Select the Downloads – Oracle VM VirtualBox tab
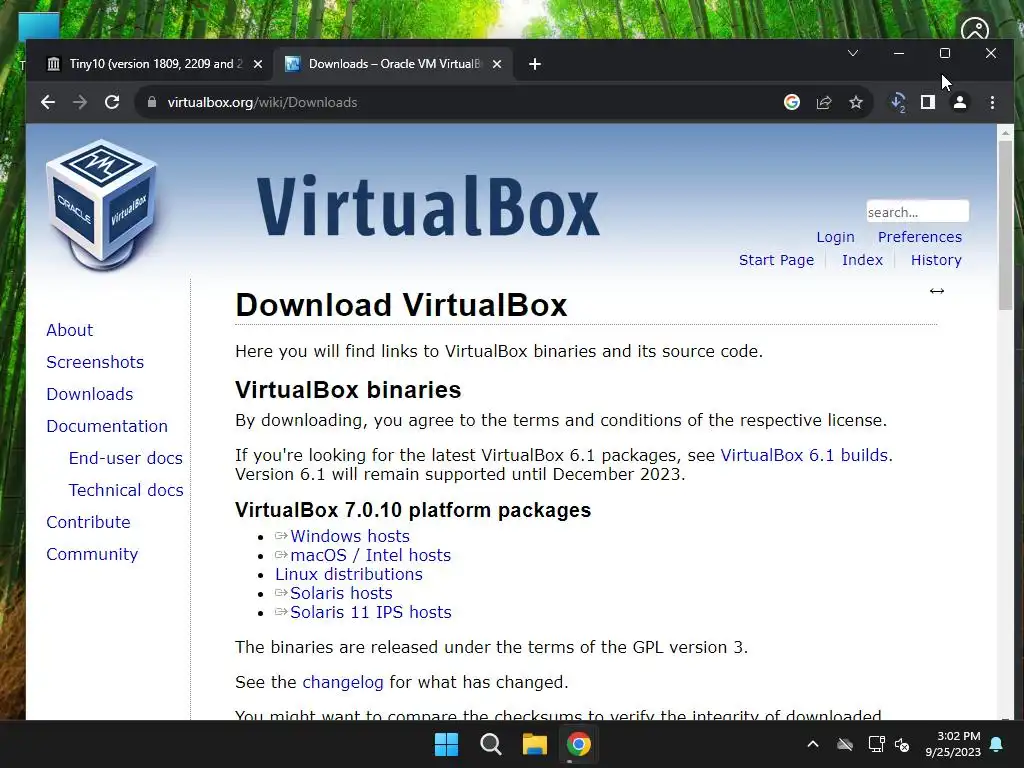The height and width of the screenshot is (768, 1024). pyautogui.click(x=394, y=64)
